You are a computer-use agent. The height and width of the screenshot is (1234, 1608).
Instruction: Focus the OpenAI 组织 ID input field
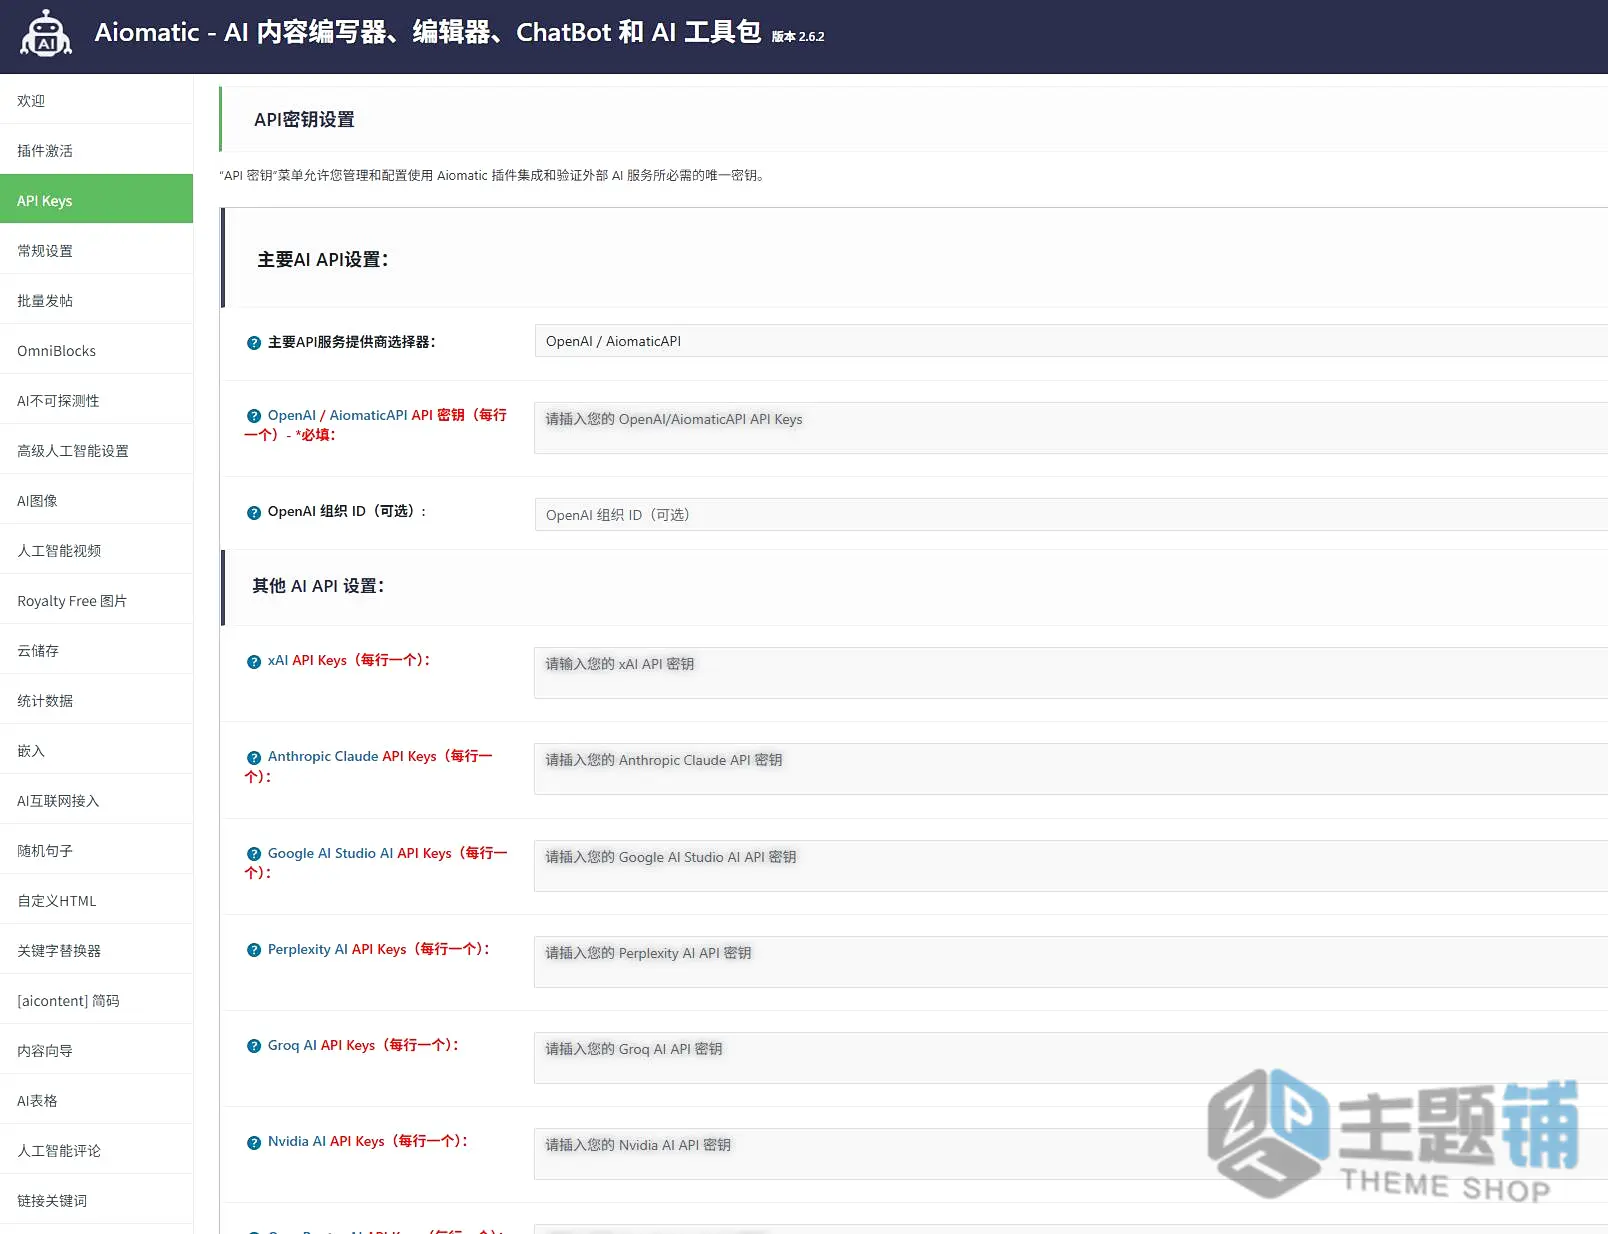pos(1071,514)
